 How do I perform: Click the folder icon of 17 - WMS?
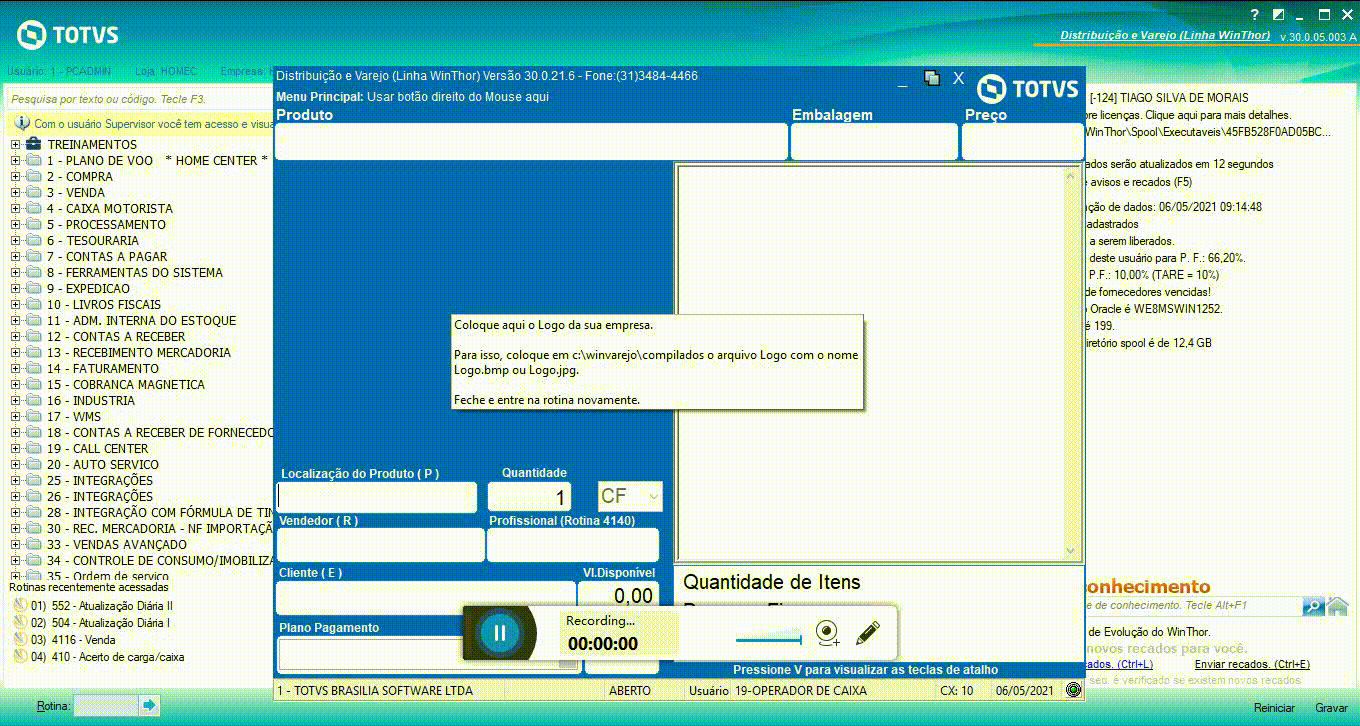(x=33, y=417)
